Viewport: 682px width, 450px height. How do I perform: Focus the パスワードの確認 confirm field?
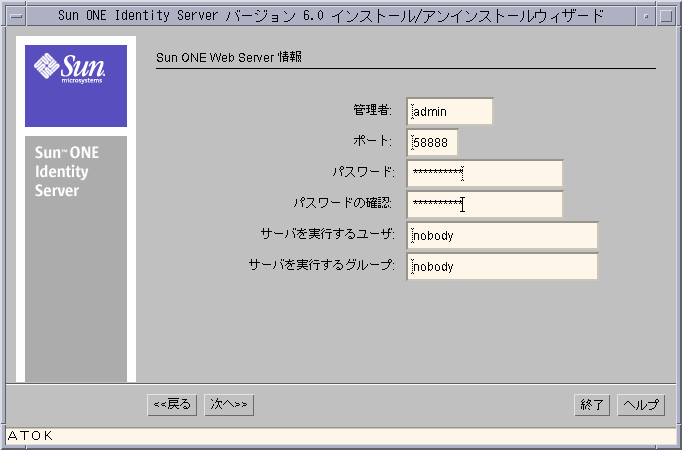[x=485, y=204]
